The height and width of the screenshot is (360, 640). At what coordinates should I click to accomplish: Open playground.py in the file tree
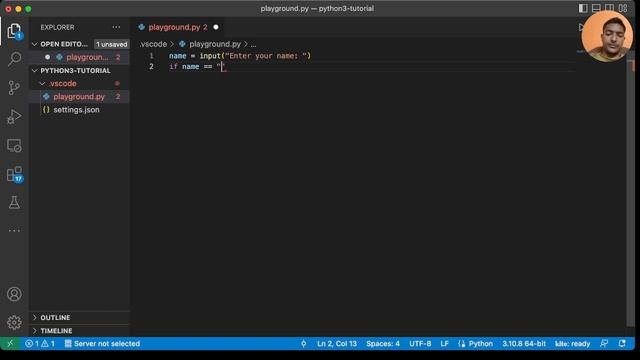click(x=80, y=97)
